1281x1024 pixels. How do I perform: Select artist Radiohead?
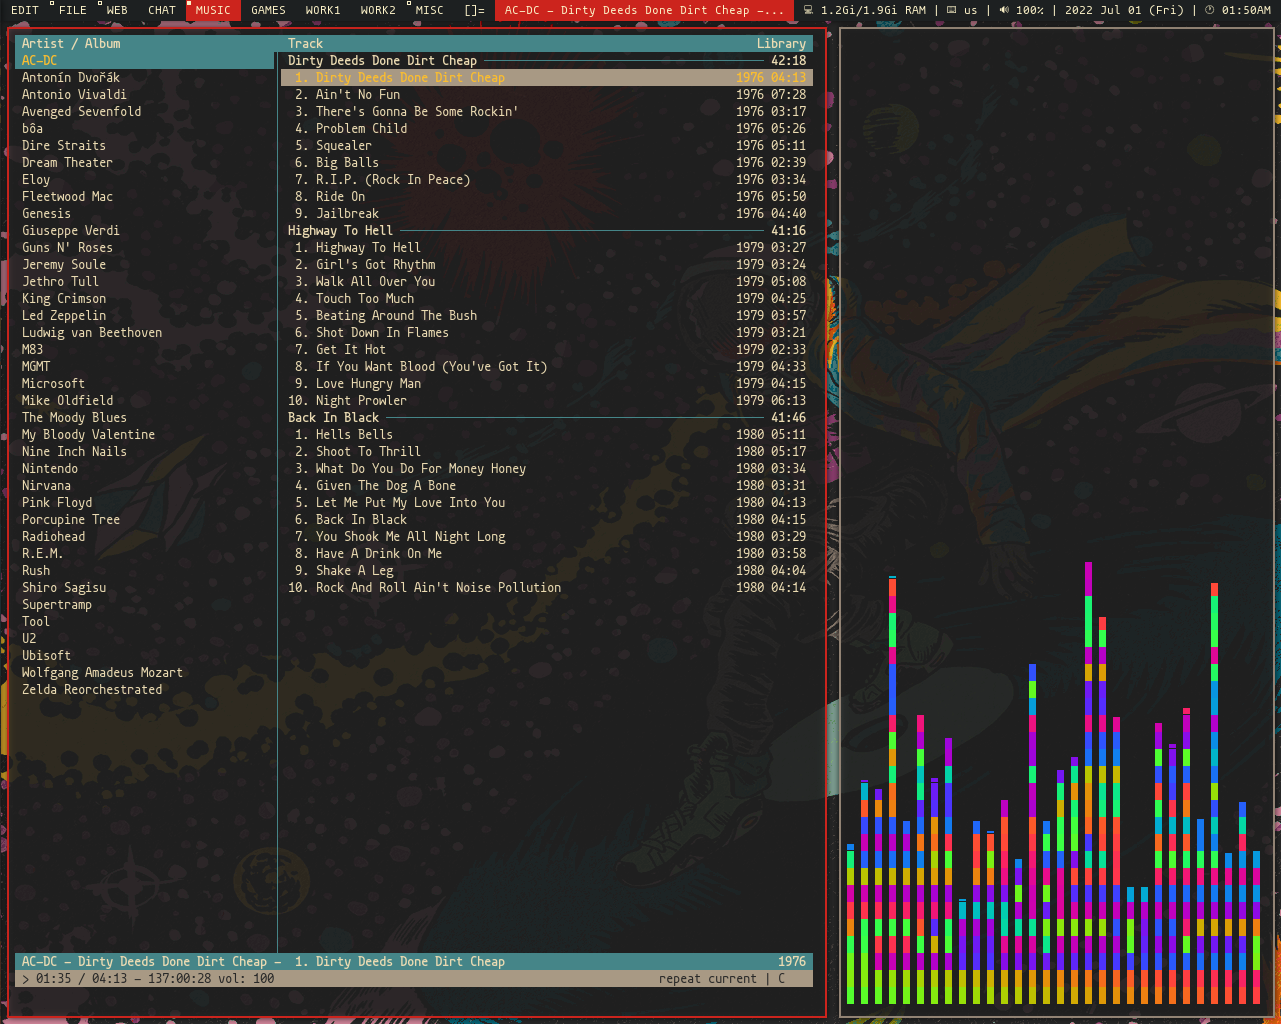tap(145, 537)
